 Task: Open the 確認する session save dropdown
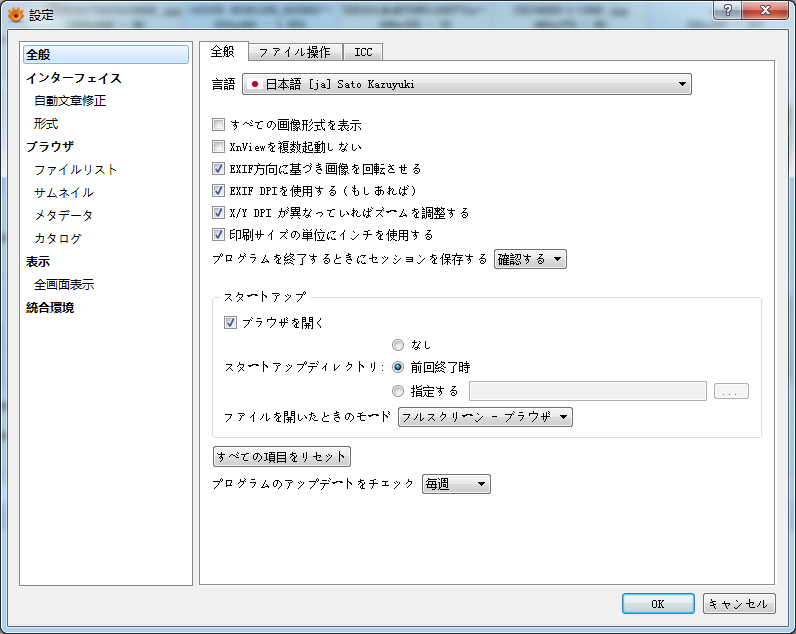point(530,259)
